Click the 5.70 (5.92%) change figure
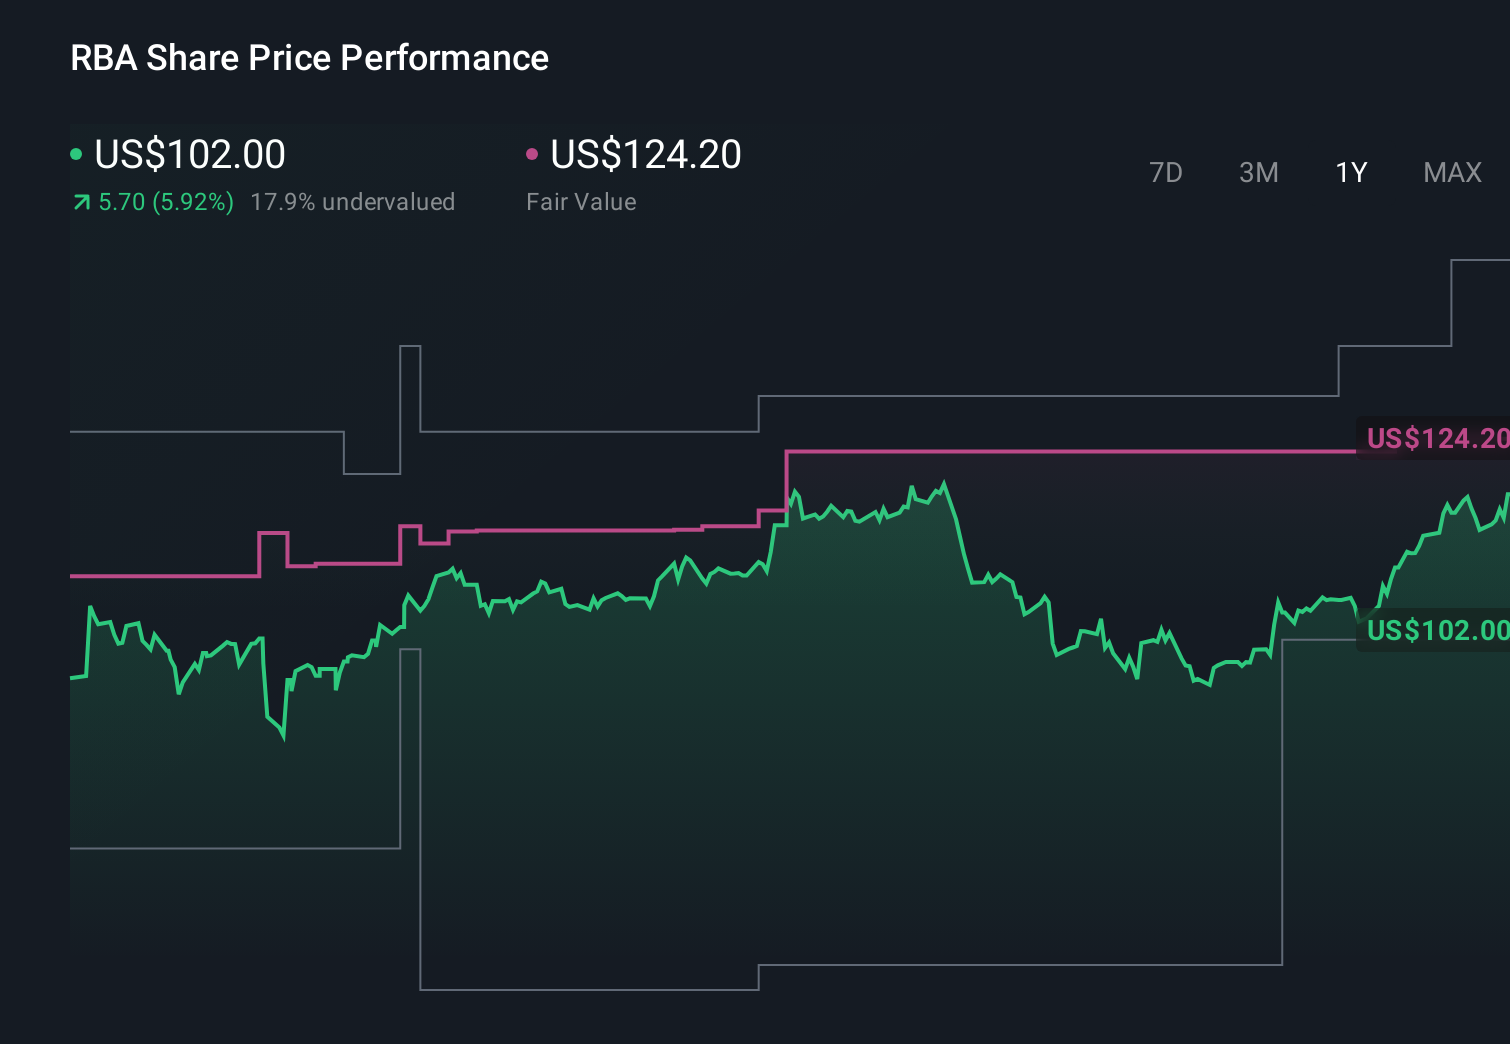 [x=163, y=202]
